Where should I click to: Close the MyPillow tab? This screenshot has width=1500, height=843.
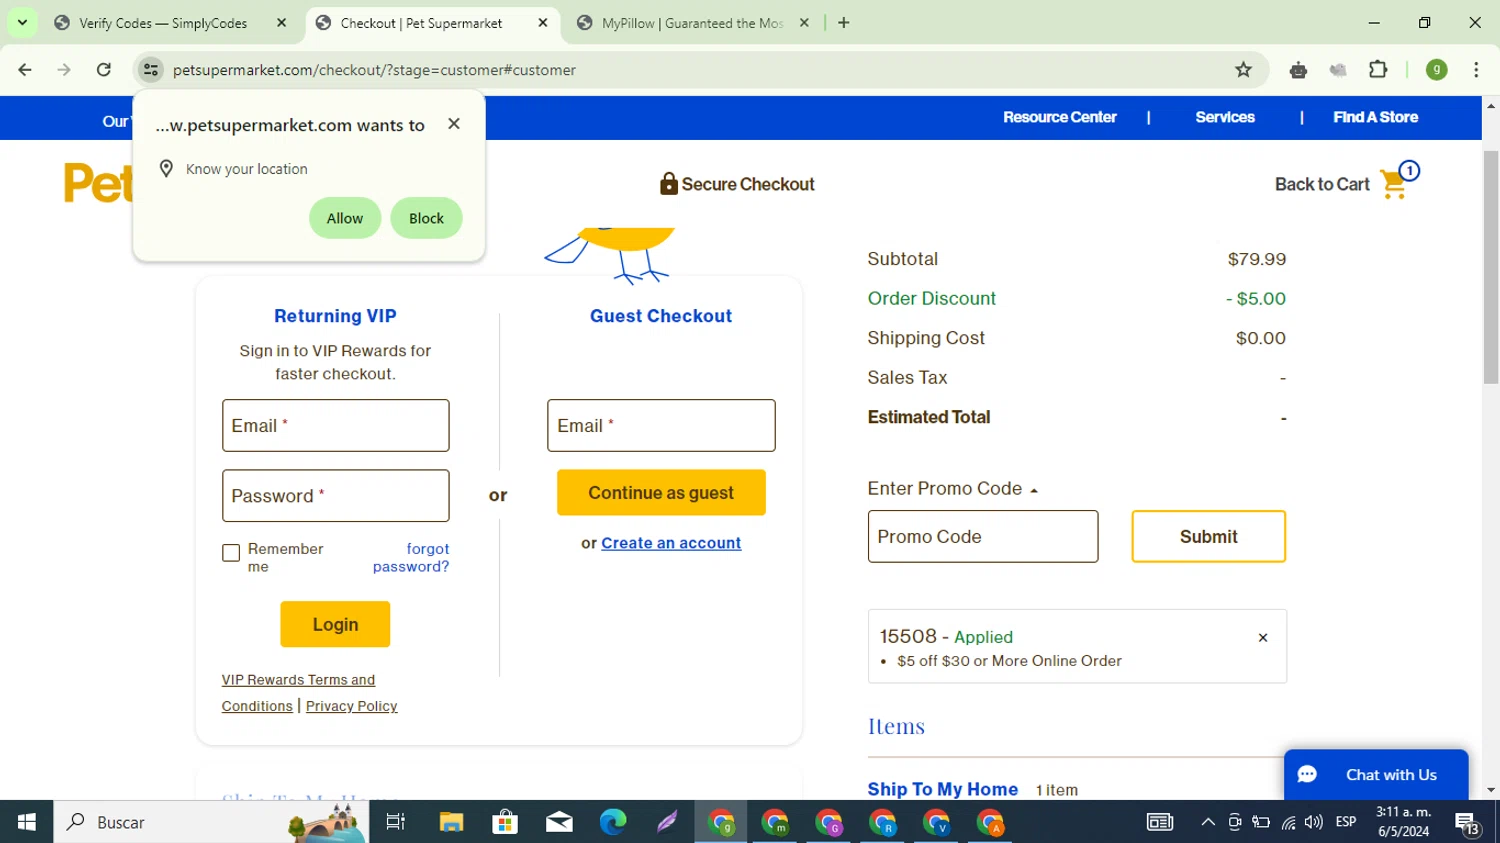(x=804, y=23)
